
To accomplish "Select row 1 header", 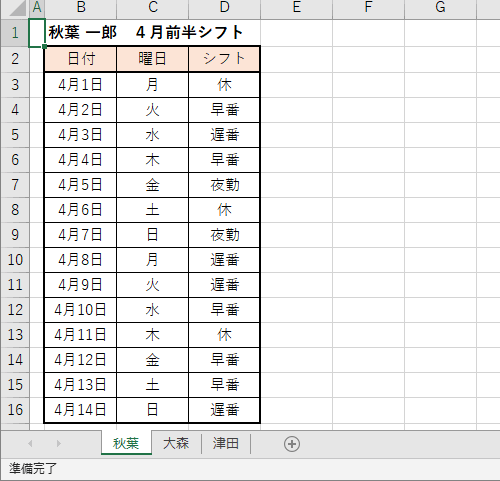I will [15, 33].
